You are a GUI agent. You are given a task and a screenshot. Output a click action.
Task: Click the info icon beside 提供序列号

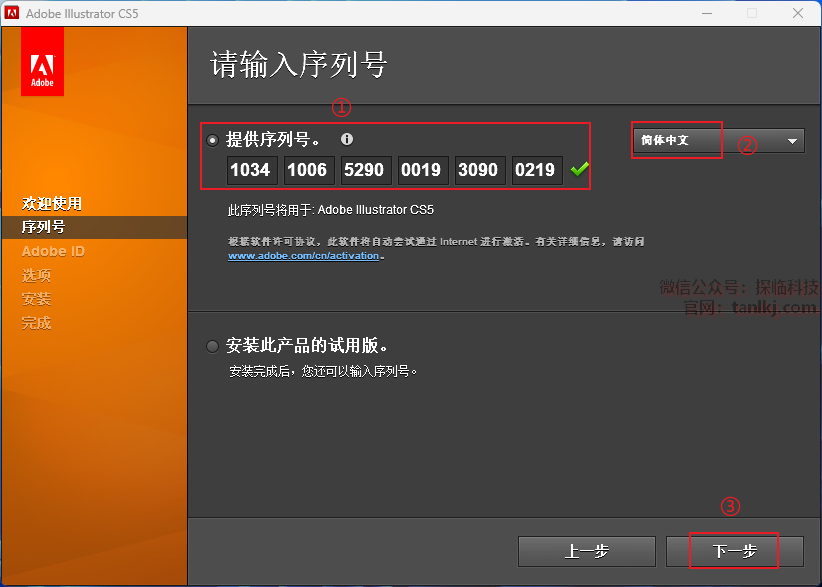click(x=347, y=139)
